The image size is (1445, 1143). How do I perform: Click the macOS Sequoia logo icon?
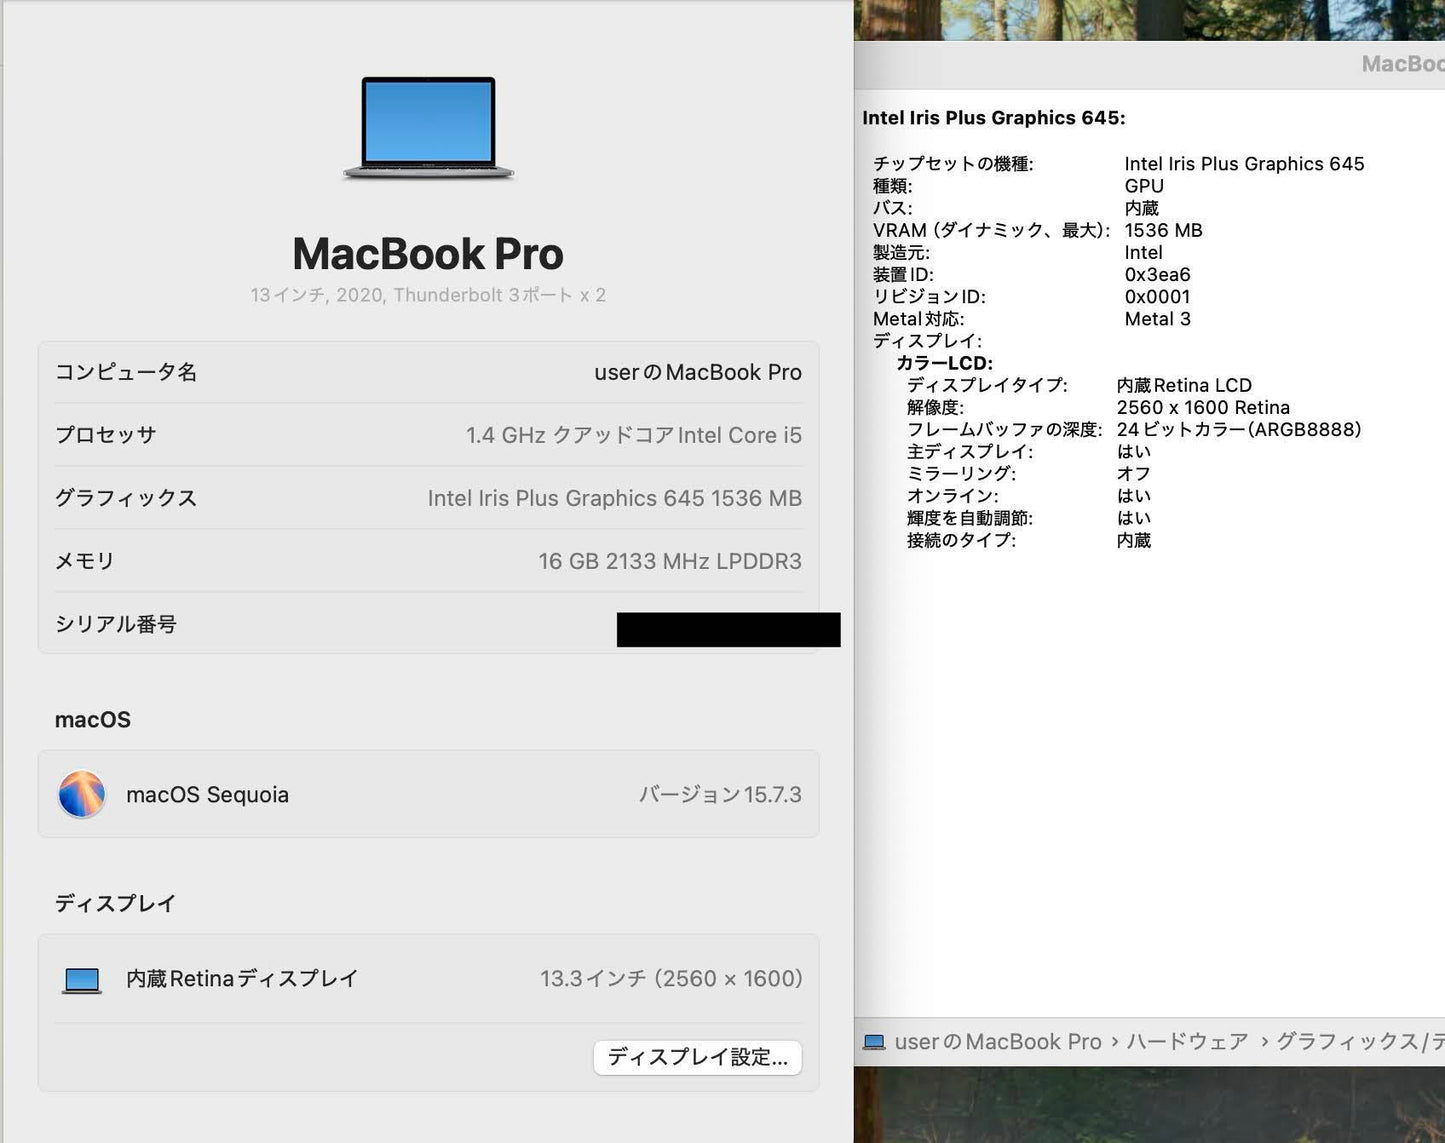coord(82,795)
